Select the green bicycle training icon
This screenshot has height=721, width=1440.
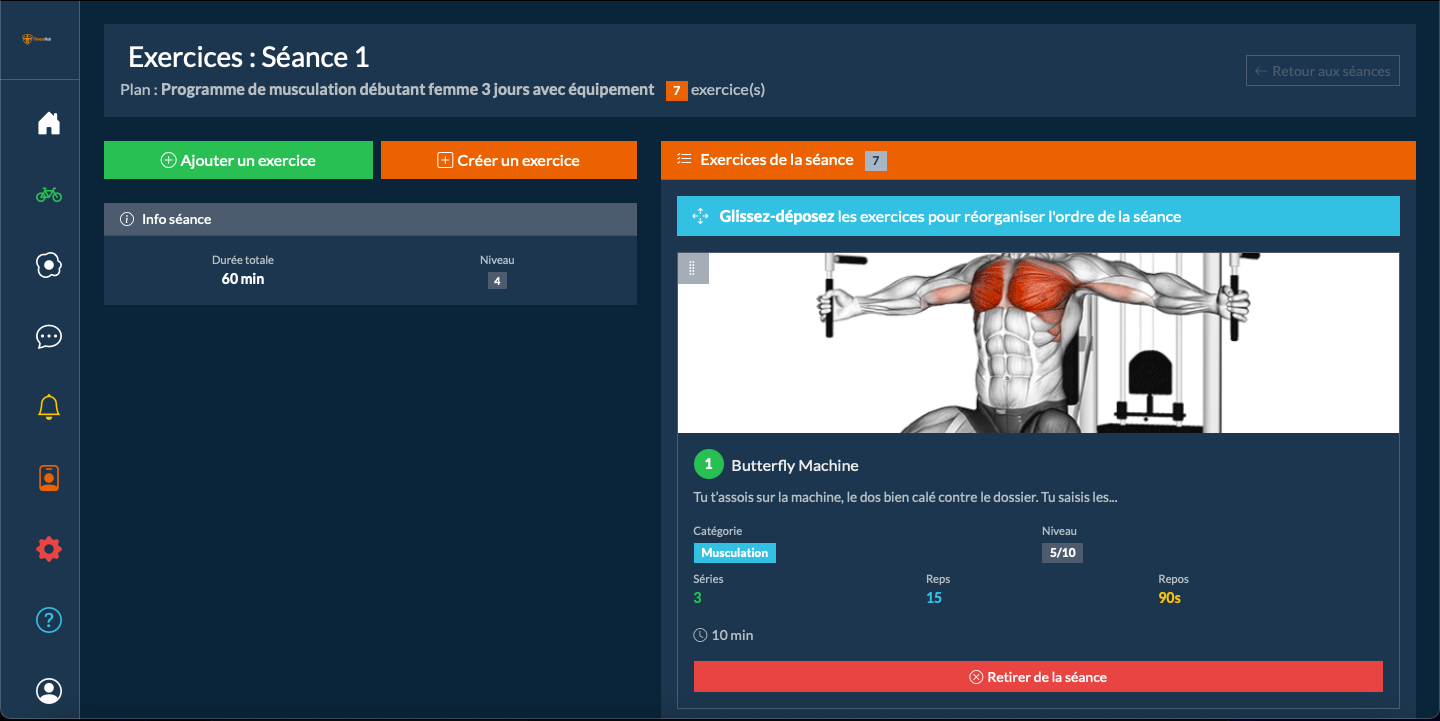point(49,195)
